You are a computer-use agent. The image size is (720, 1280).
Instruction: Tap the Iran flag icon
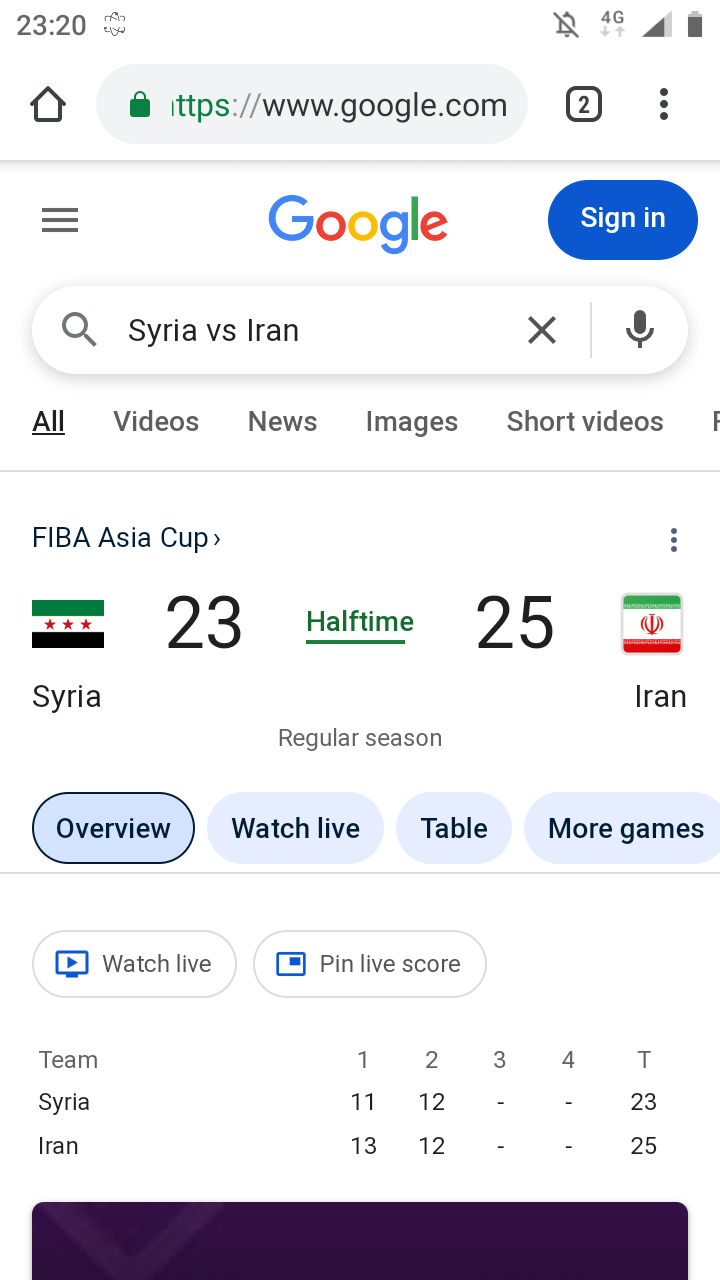point(652,624)
